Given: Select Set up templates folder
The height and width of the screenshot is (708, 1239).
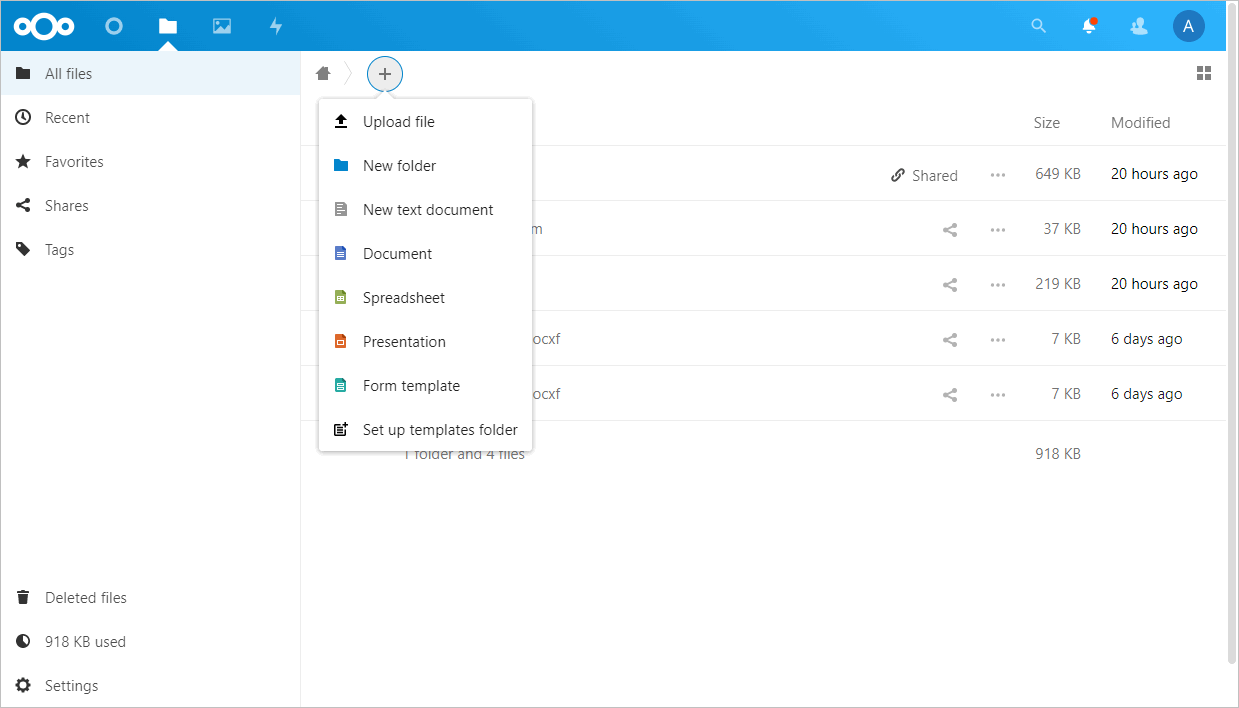Looking at the screenshot, I should click(425, 429).
